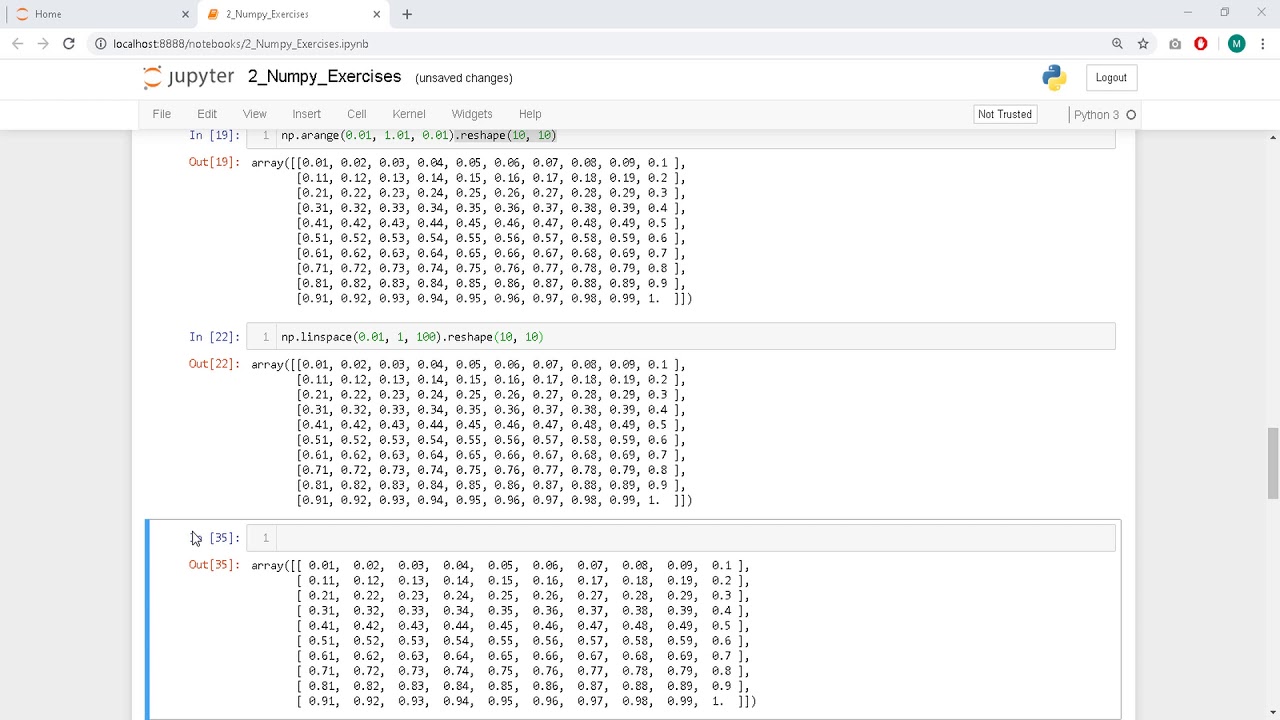Click the site info icon in address bar
Image resolution: width=1280 pixels, height=720 pixels.
coord(101,44)
